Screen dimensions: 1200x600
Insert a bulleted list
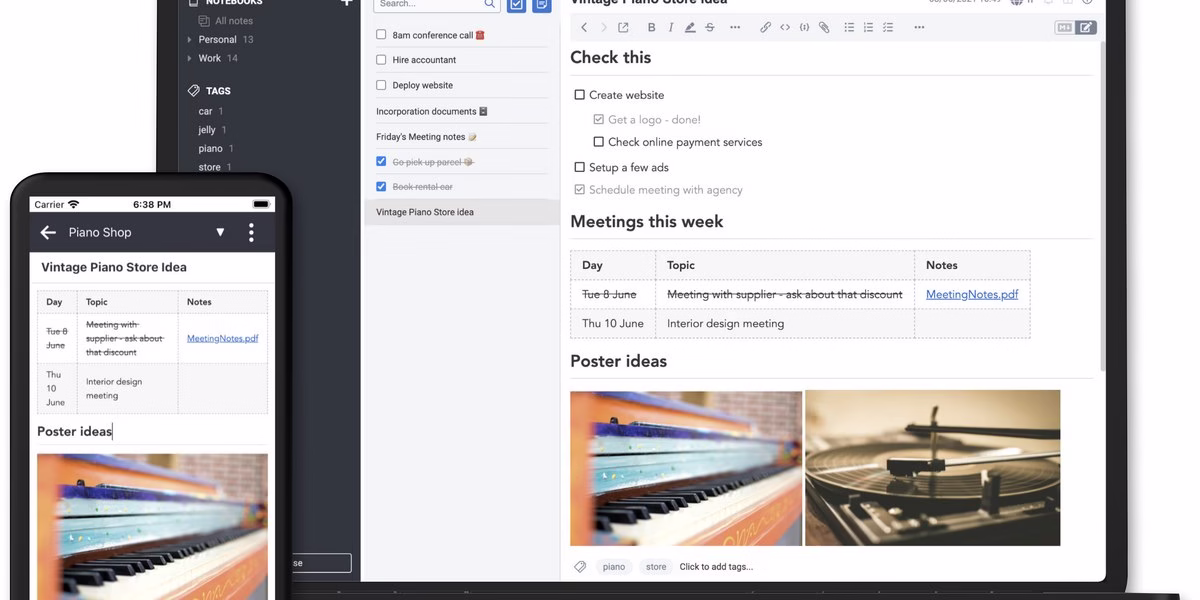(849, 27)
